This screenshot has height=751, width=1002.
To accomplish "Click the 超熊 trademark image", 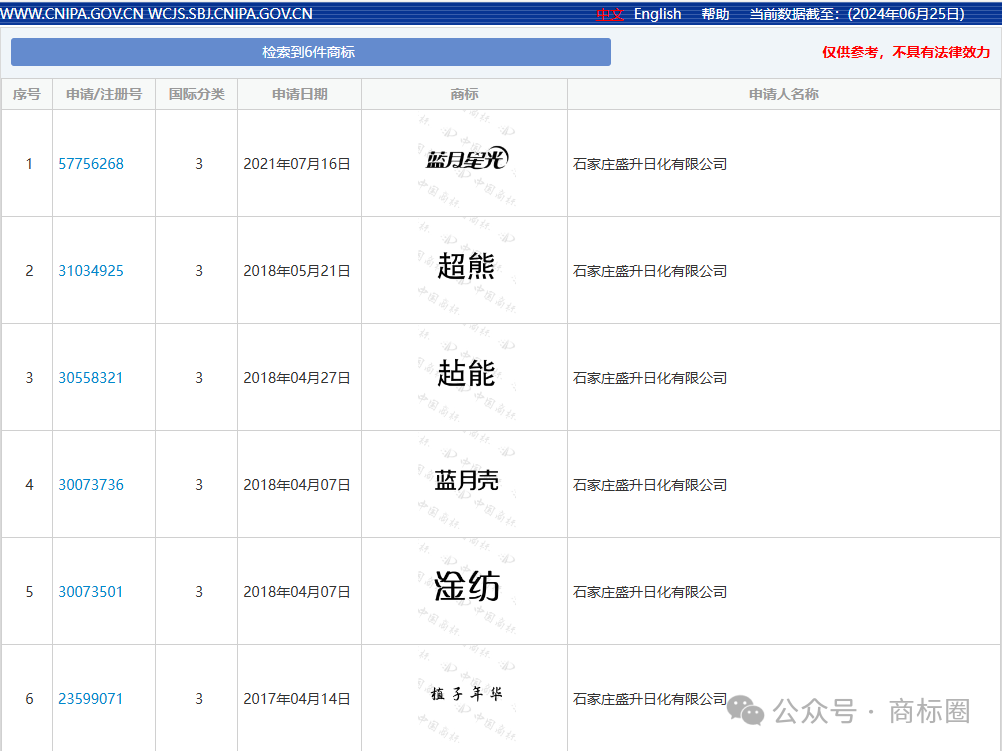I will (x=466, y=266).
